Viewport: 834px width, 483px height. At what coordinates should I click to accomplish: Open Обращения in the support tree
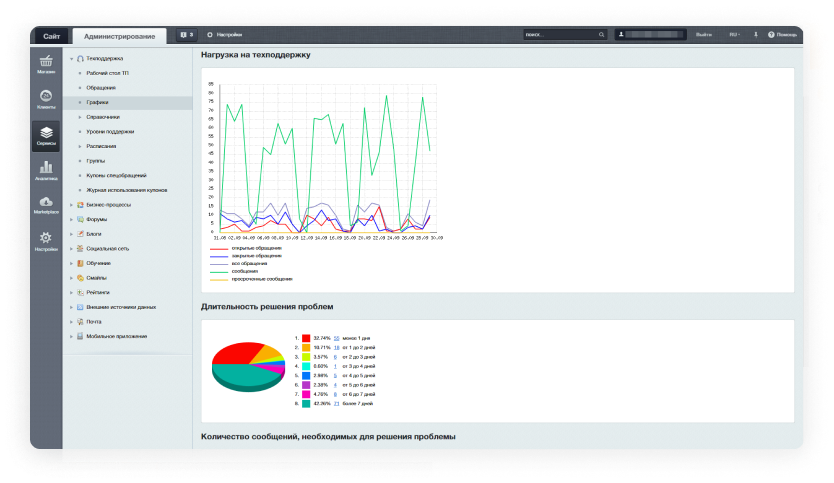101,88
